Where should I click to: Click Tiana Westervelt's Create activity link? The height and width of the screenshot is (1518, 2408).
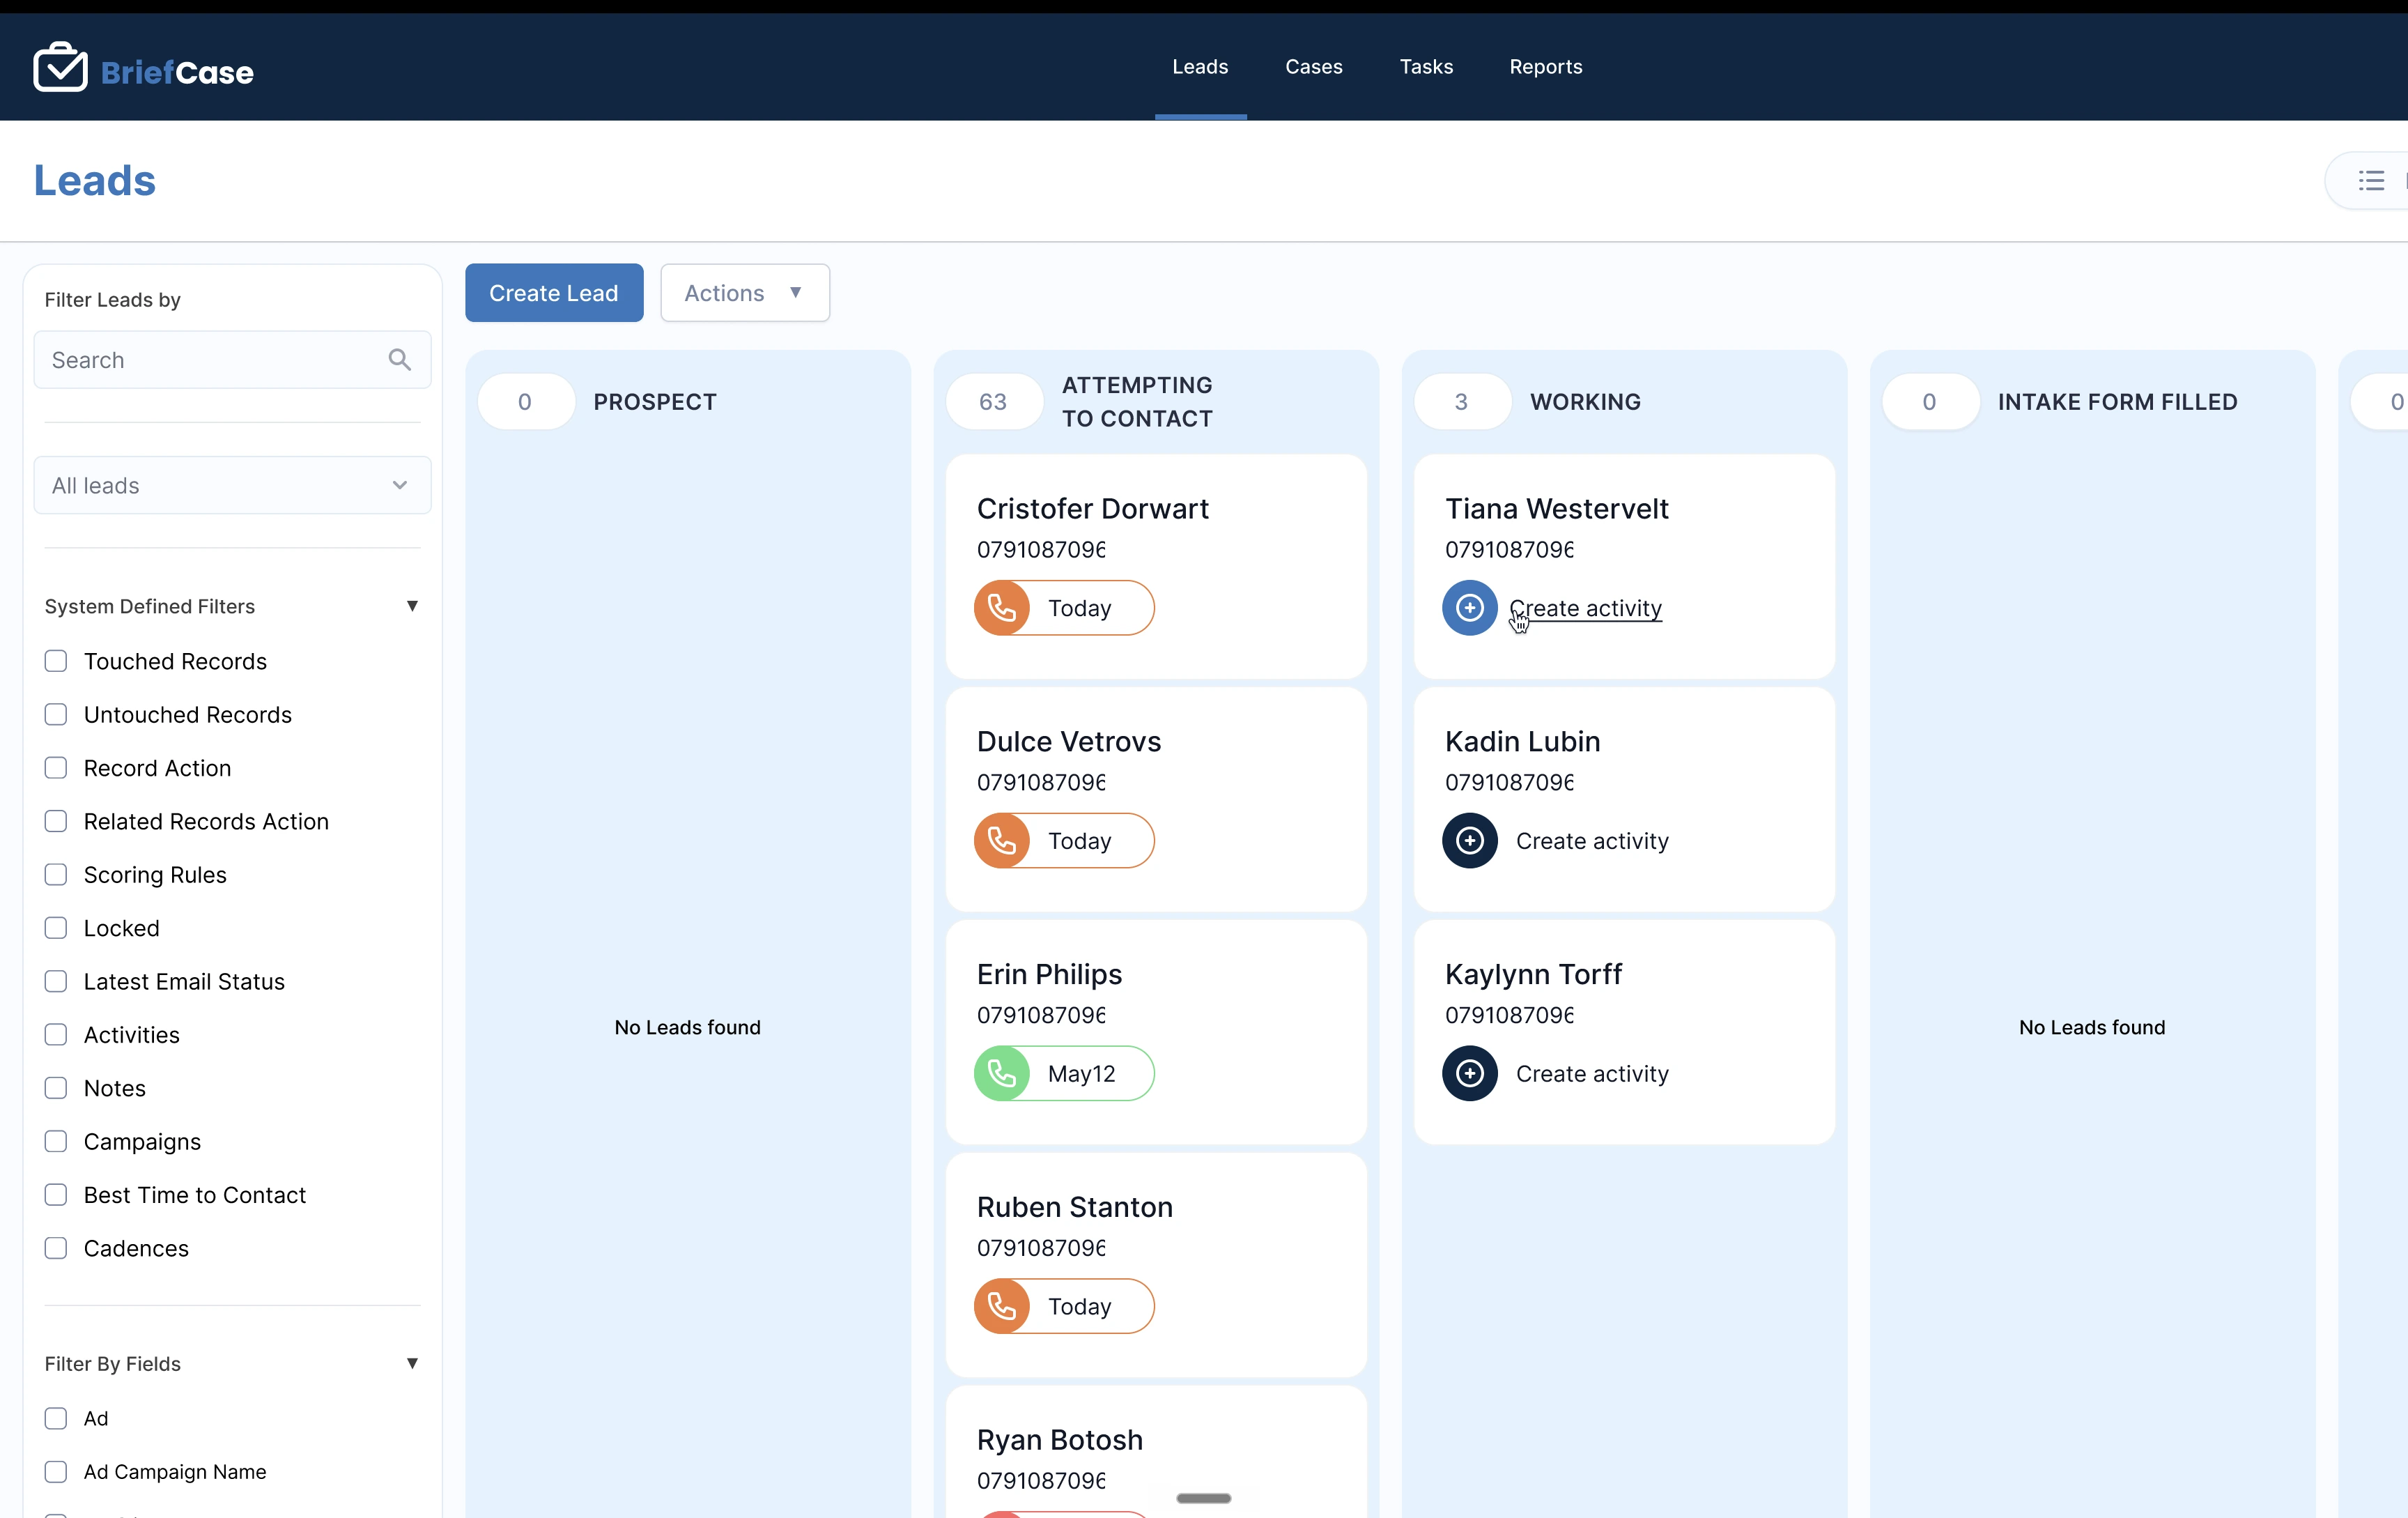(1586, 608)
